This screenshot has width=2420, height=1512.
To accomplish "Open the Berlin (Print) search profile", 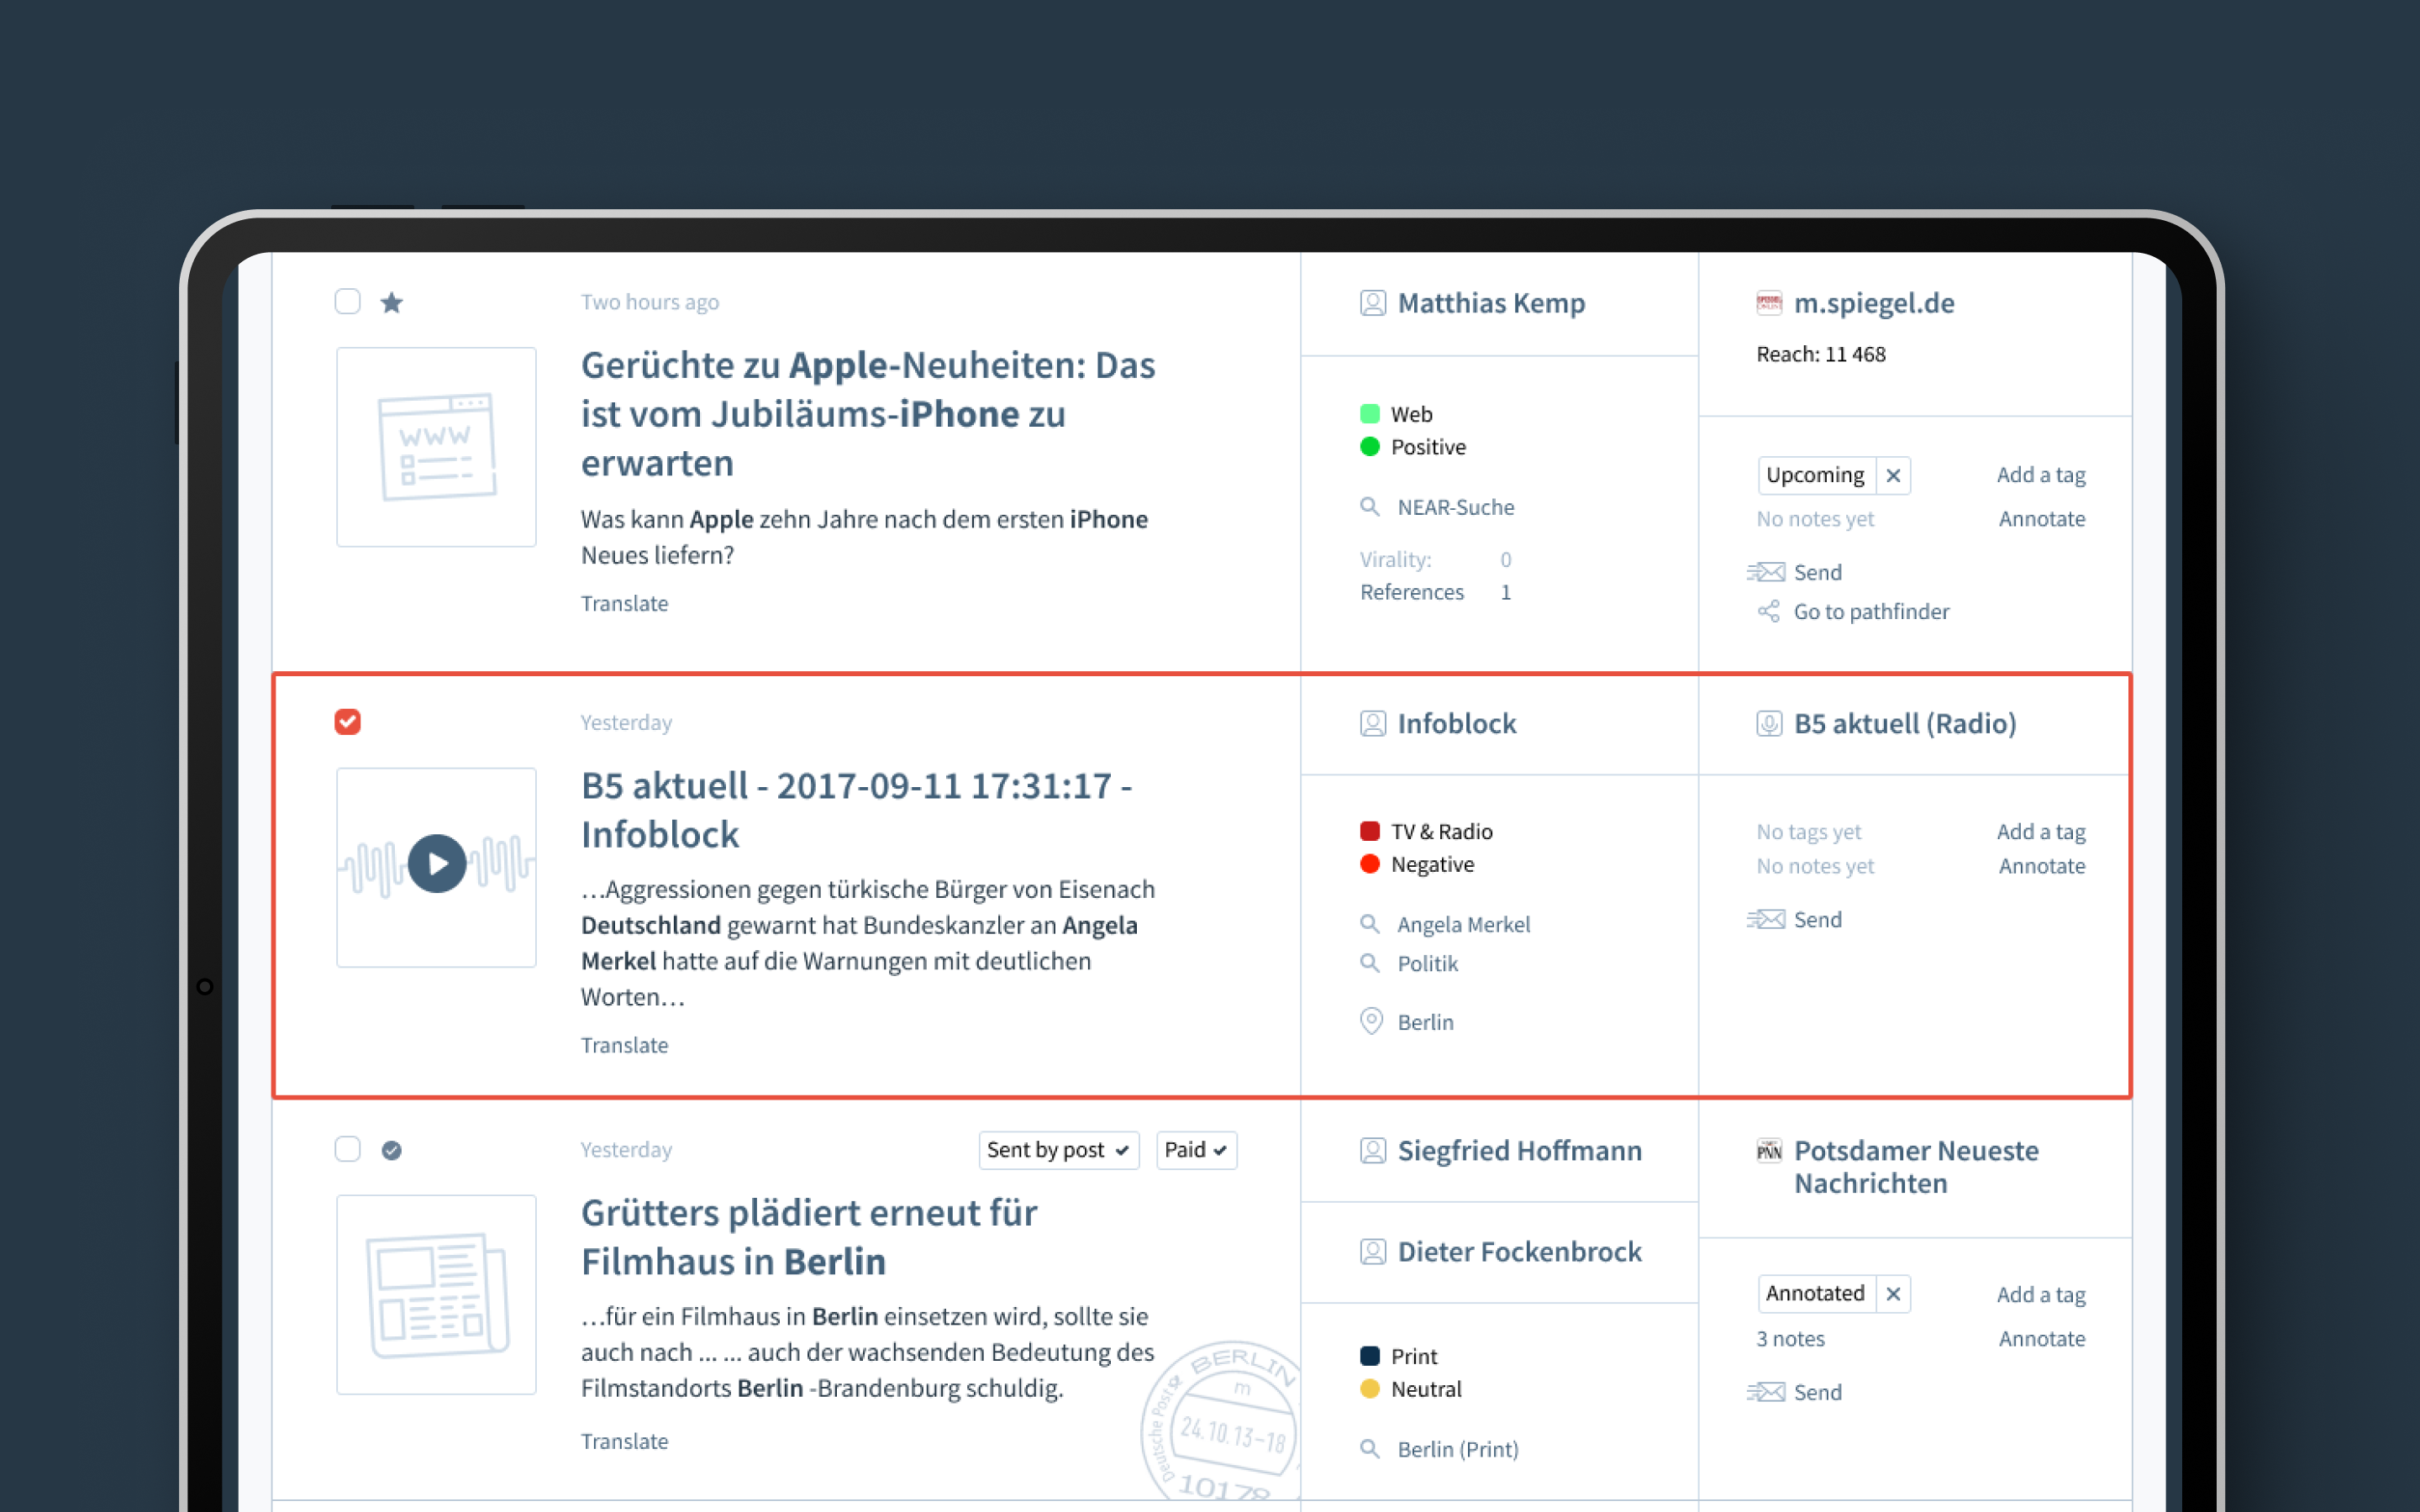I will (x=1458, y=1449).
